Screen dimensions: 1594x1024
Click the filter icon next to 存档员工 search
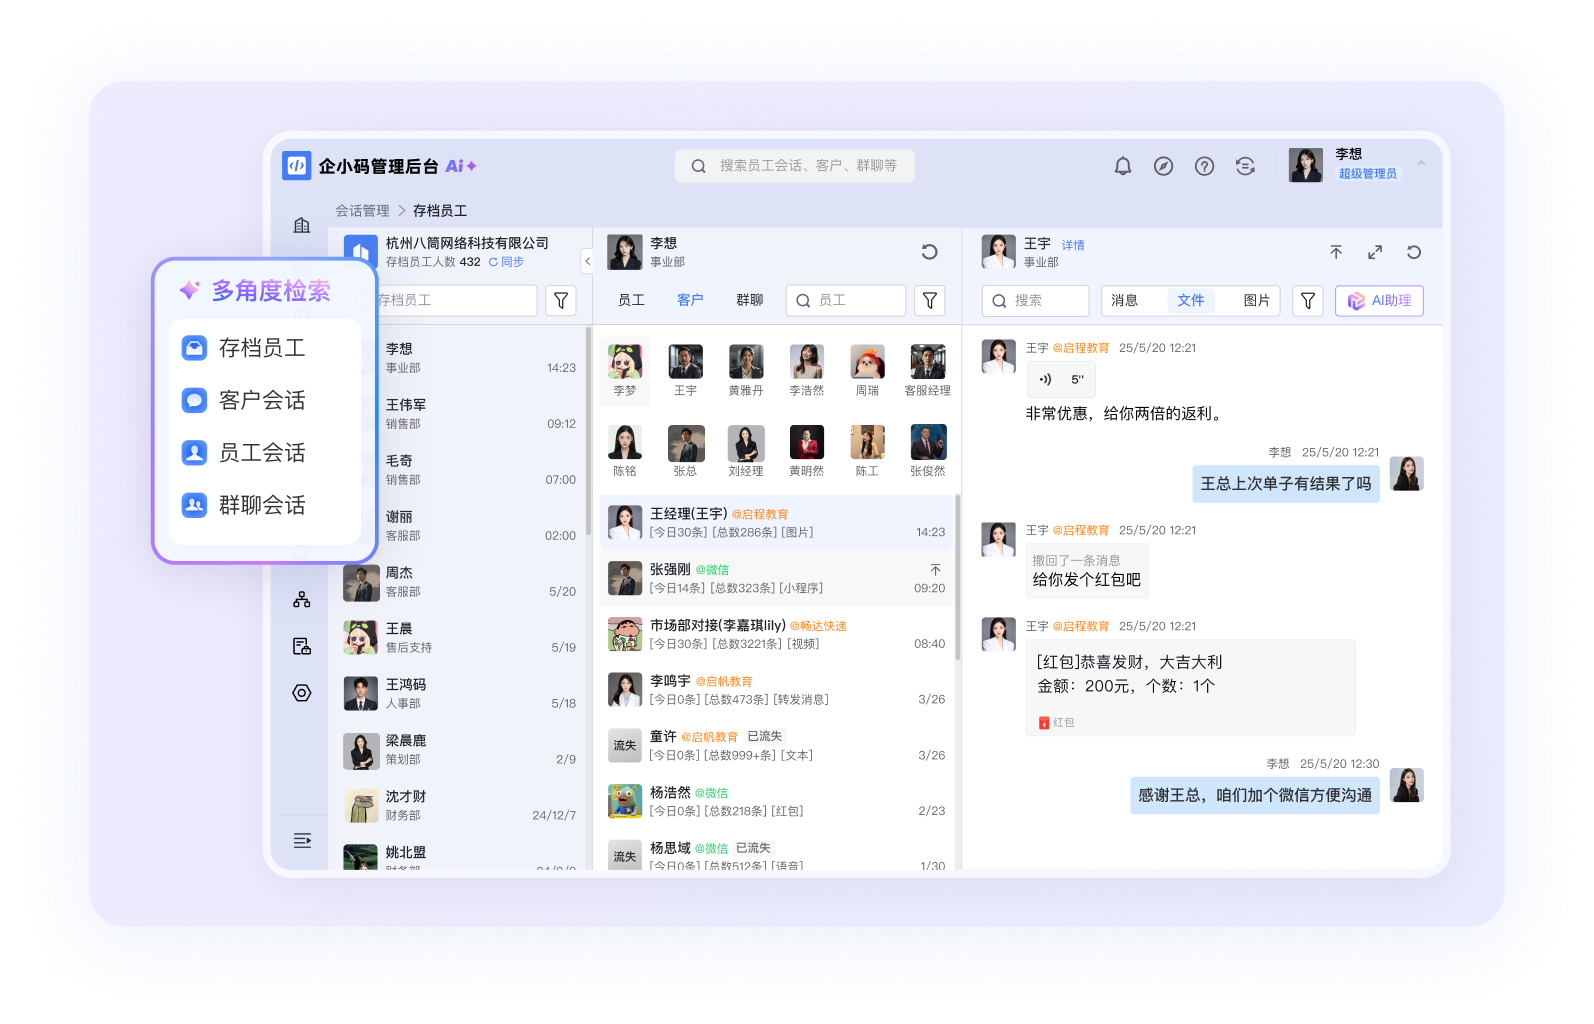pyautogui.click(x=561, y=300)
